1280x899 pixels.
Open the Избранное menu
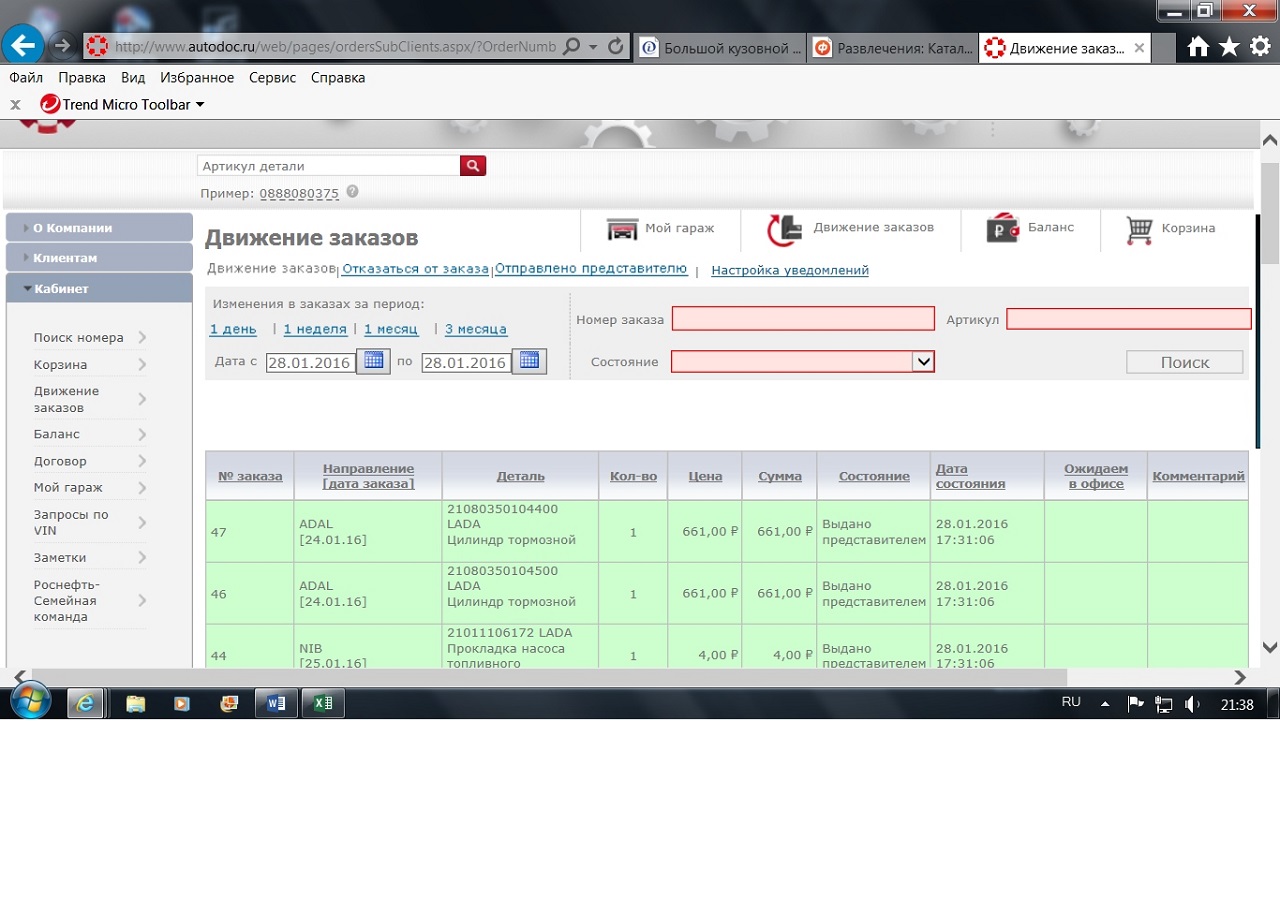pos(197,78)
